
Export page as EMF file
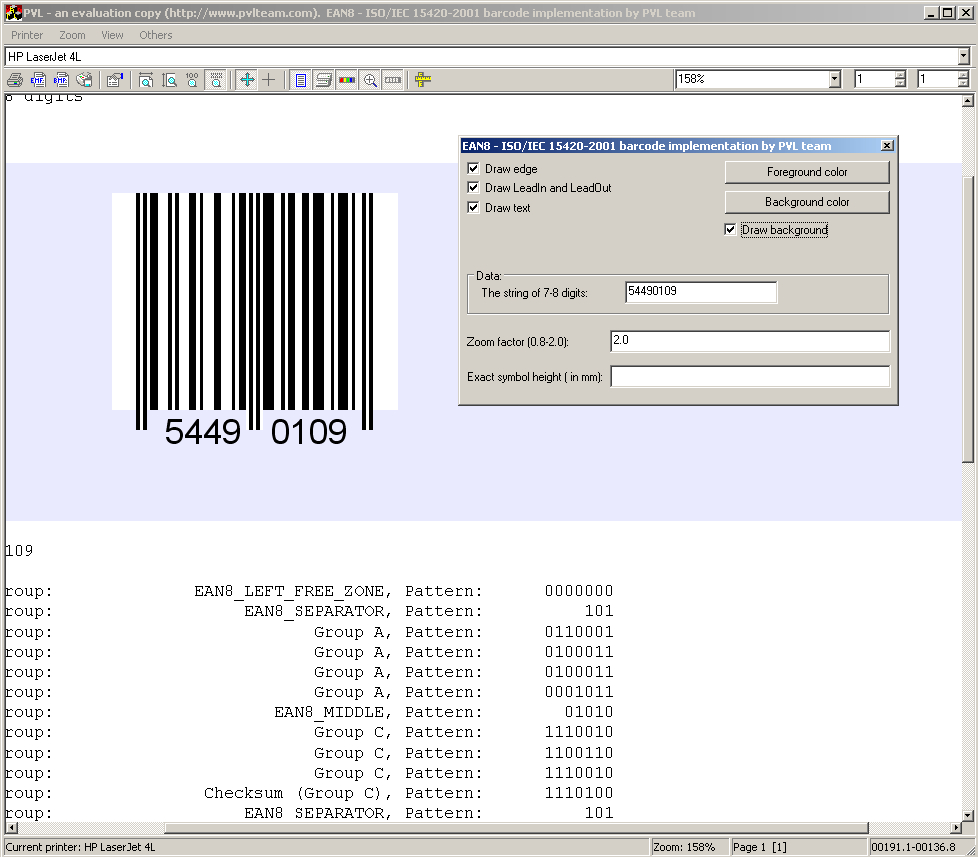click(38, 80)
